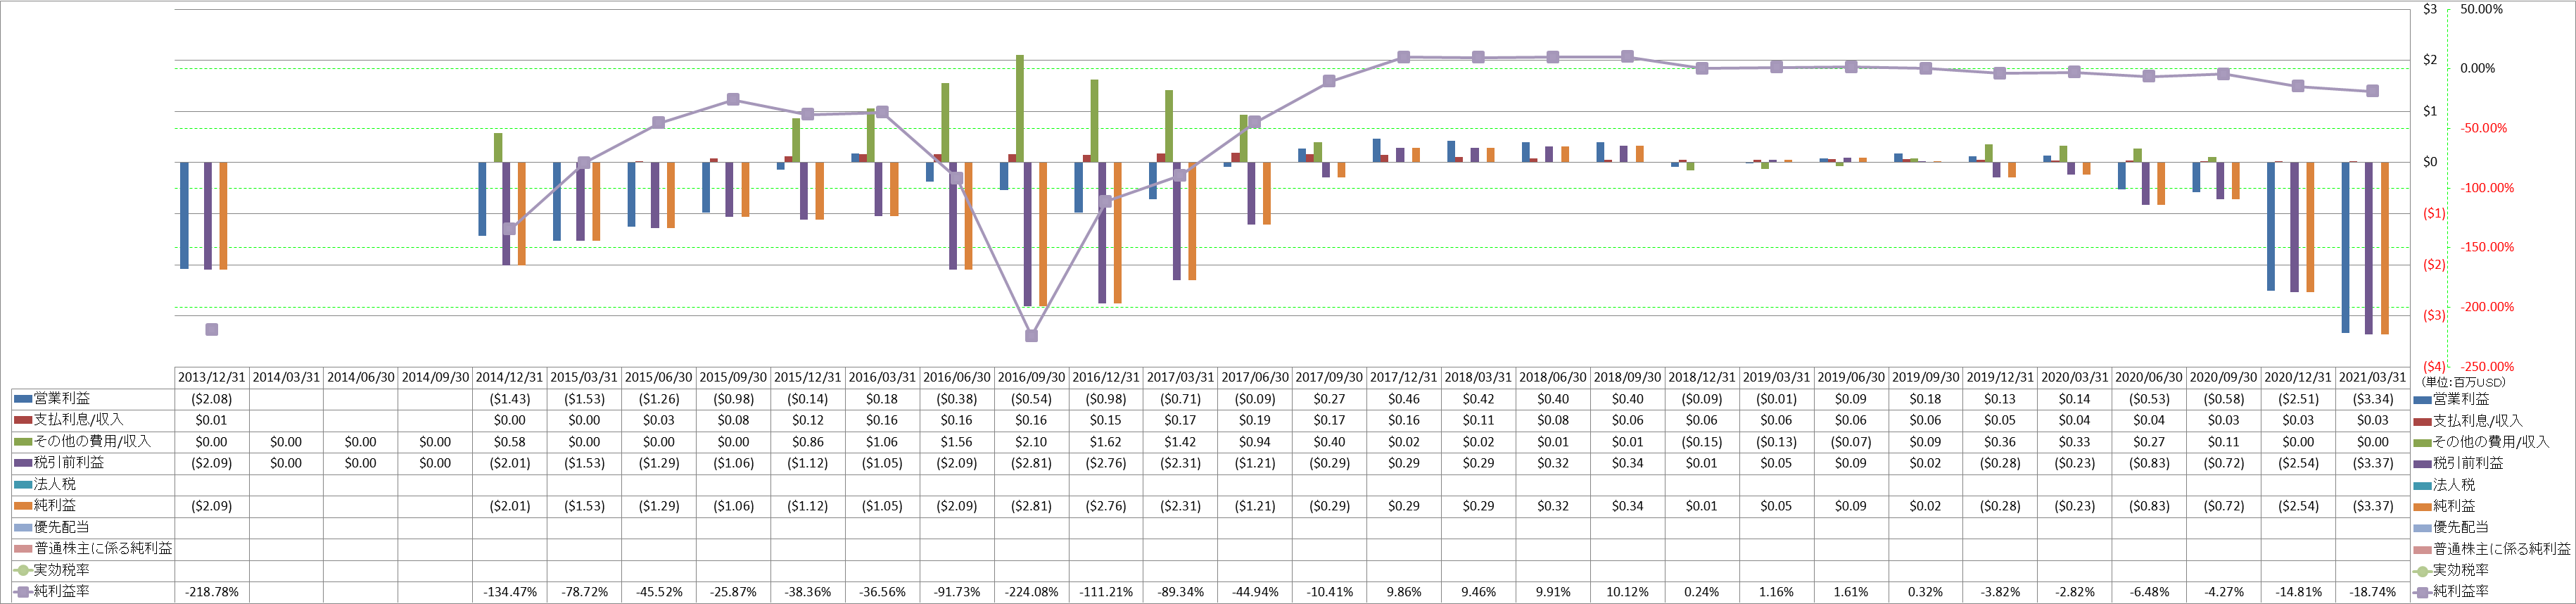
Task: Select the 支払利息/収入 row header in the data table
Action: [x=93, y=420]
